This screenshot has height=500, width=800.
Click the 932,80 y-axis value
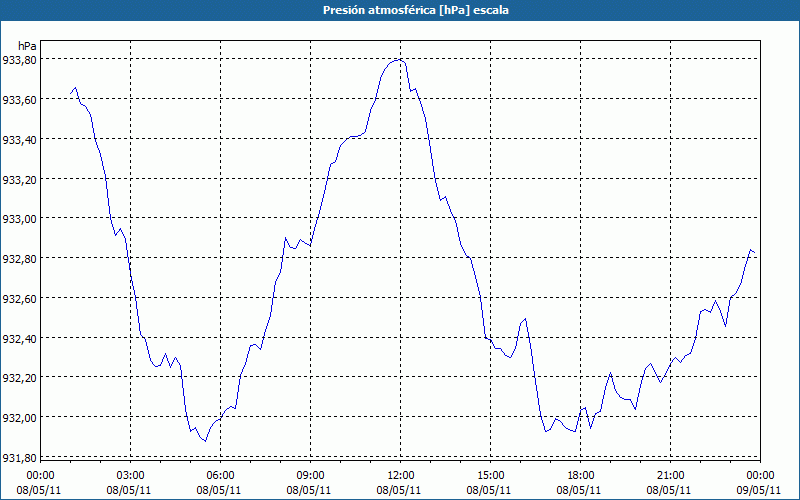(19, 259)
